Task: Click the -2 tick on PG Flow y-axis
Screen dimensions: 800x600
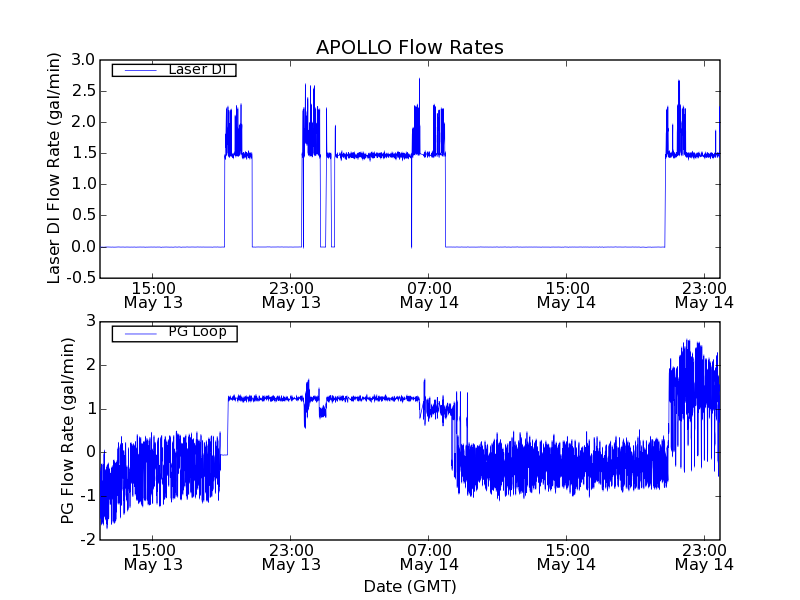Action: coord(88,540)
